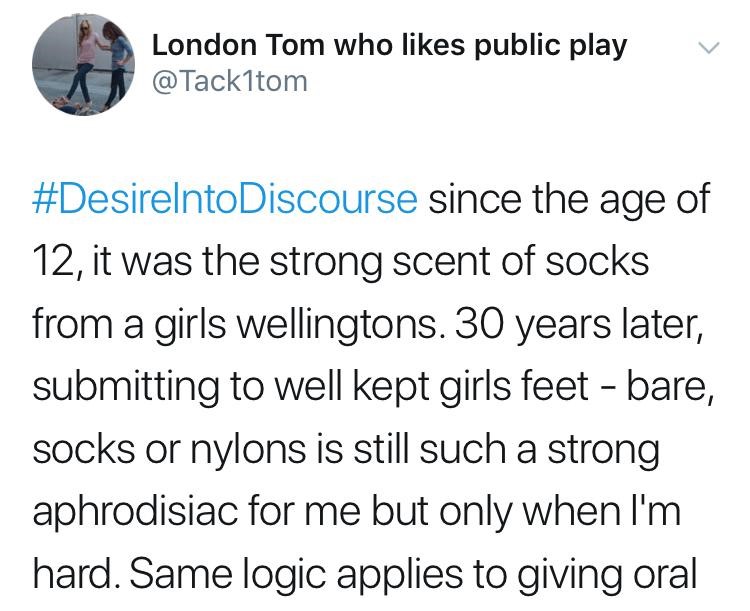Click the tweet line starting 'submitting to'

(x=375, y=386)
